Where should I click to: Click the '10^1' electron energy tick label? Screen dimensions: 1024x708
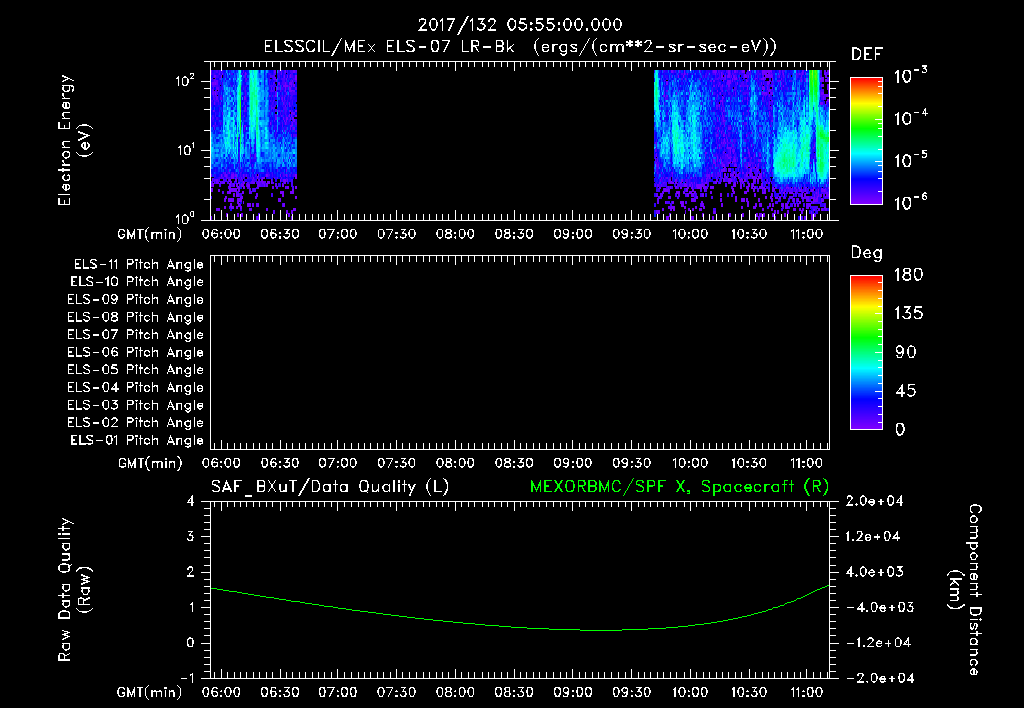tap(185, 150)
